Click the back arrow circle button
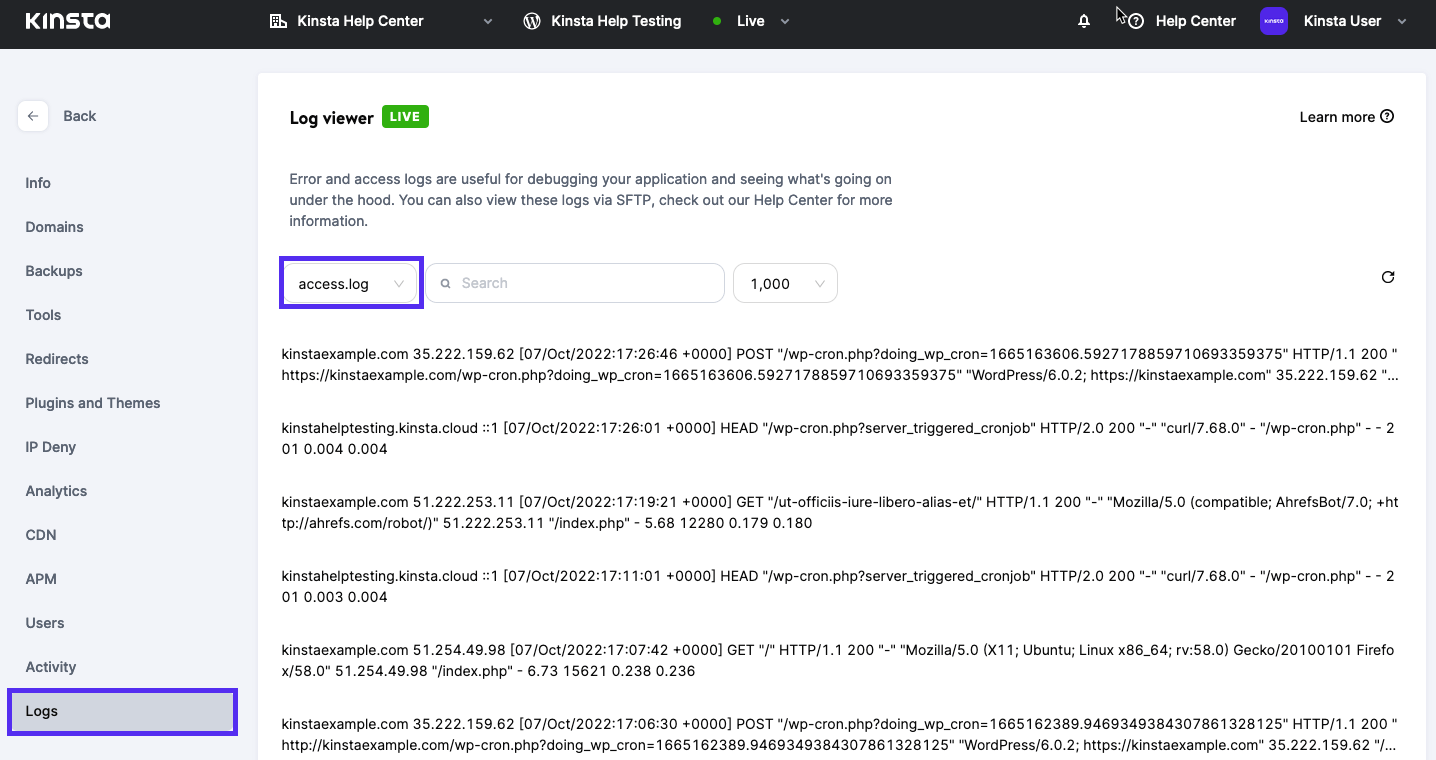The image size is (1436, 760). tap(33, 116)
